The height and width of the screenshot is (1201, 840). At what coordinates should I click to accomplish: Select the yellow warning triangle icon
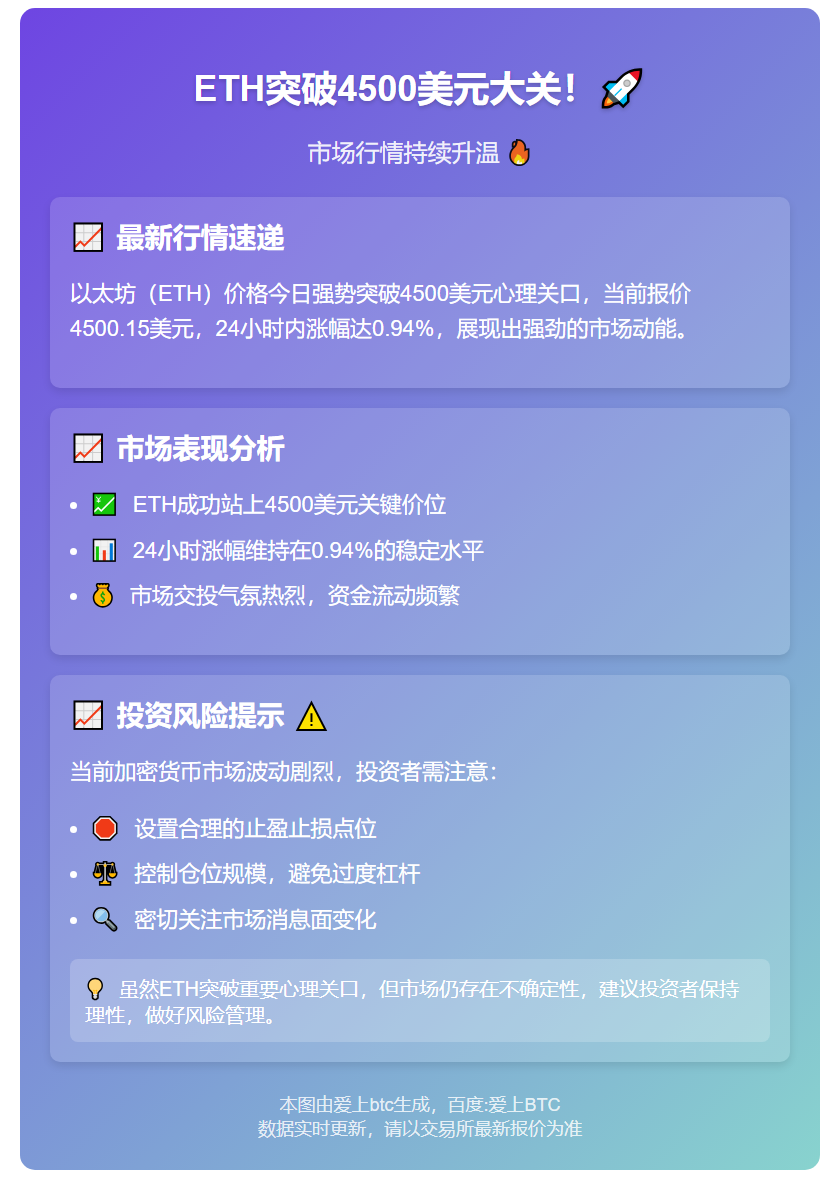pyautogui.click(x=311, y=717)
